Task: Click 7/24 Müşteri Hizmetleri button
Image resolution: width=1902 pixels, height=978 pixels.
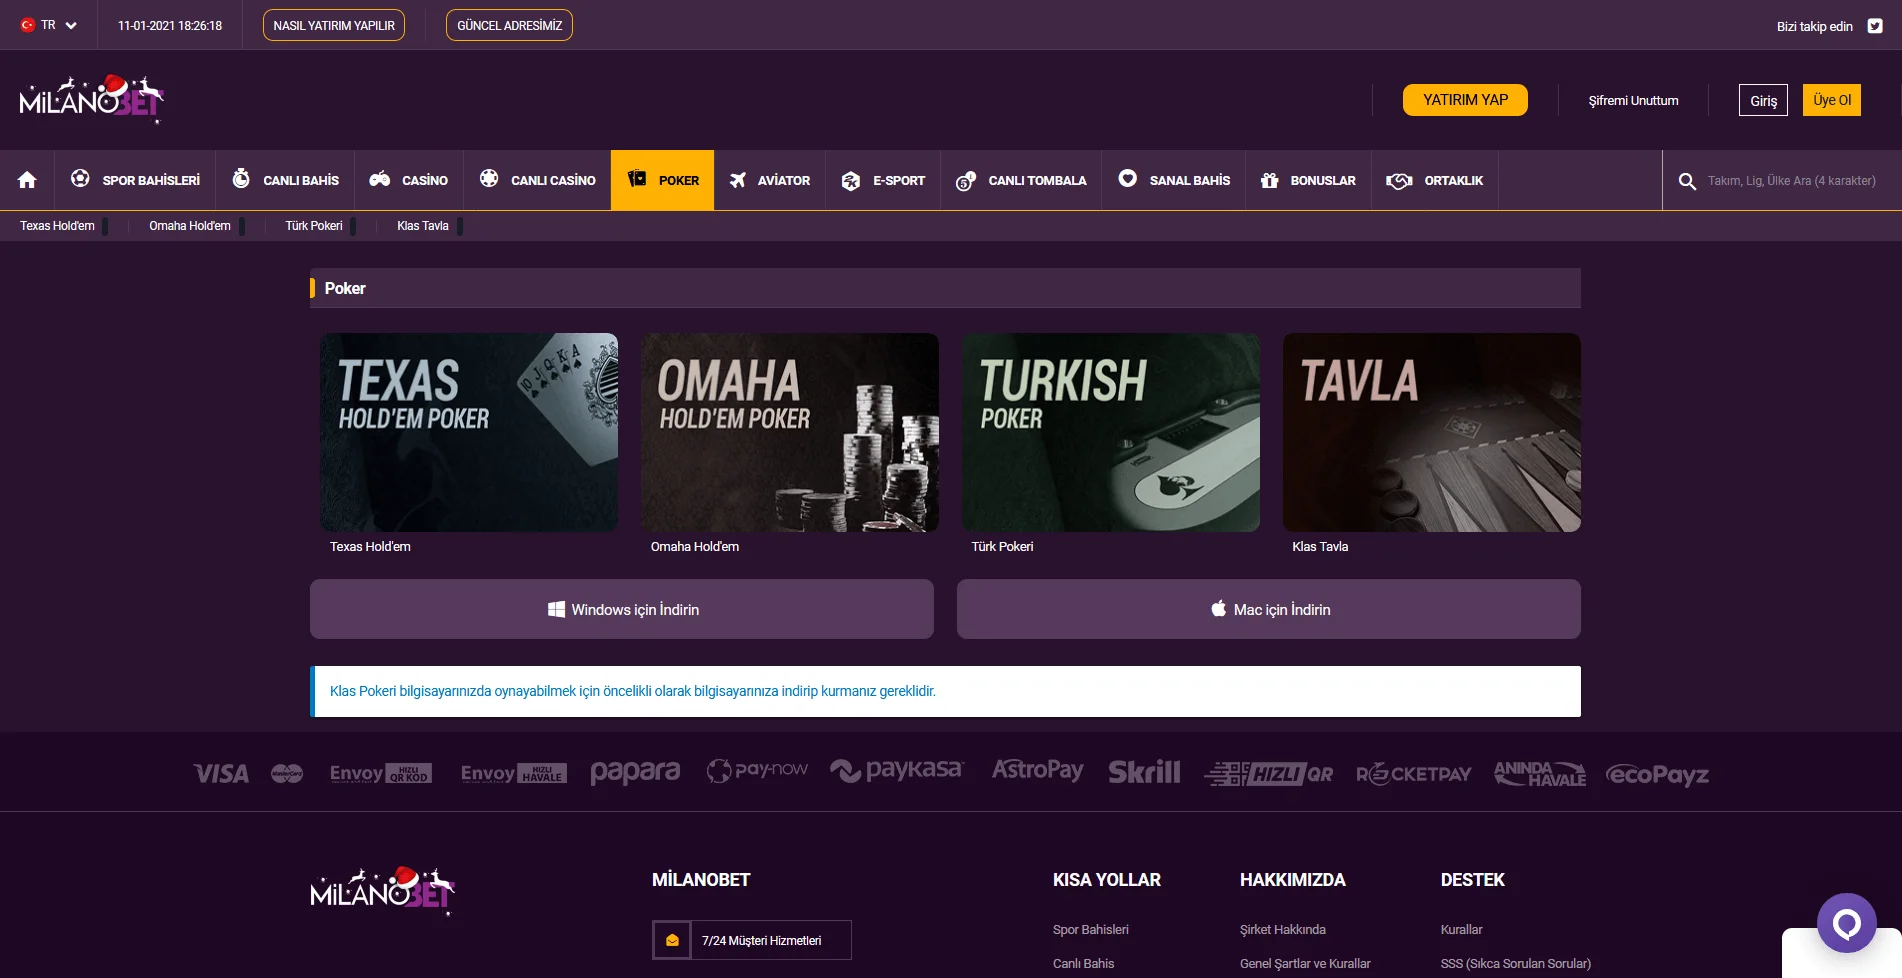Action: 752,940
